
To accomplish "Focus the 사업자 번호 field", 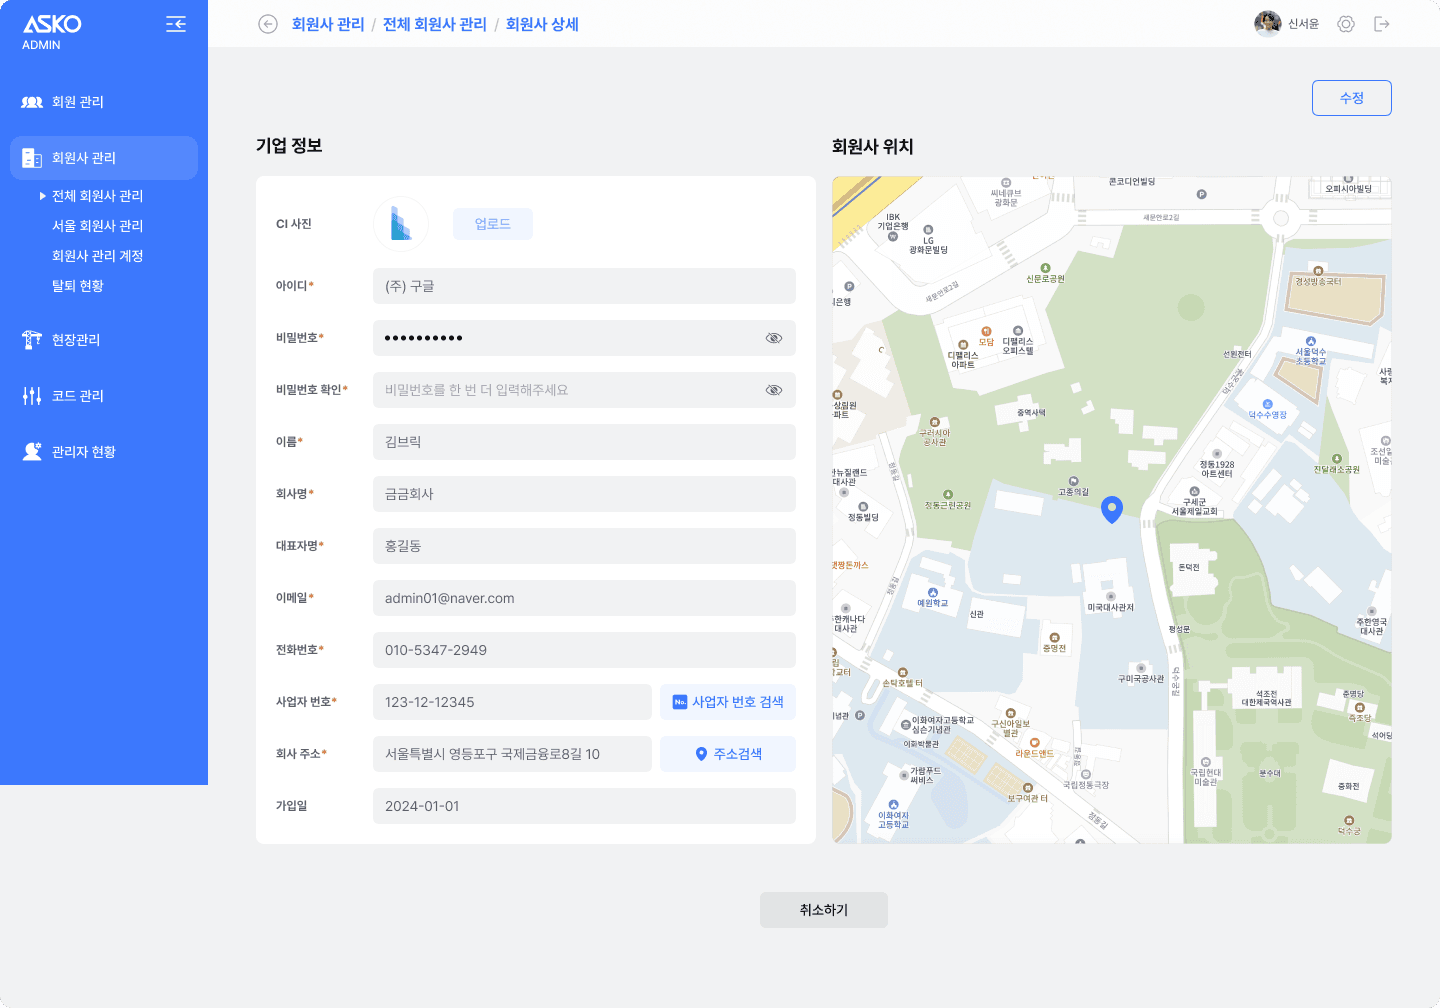I will [x=512, y=702].
